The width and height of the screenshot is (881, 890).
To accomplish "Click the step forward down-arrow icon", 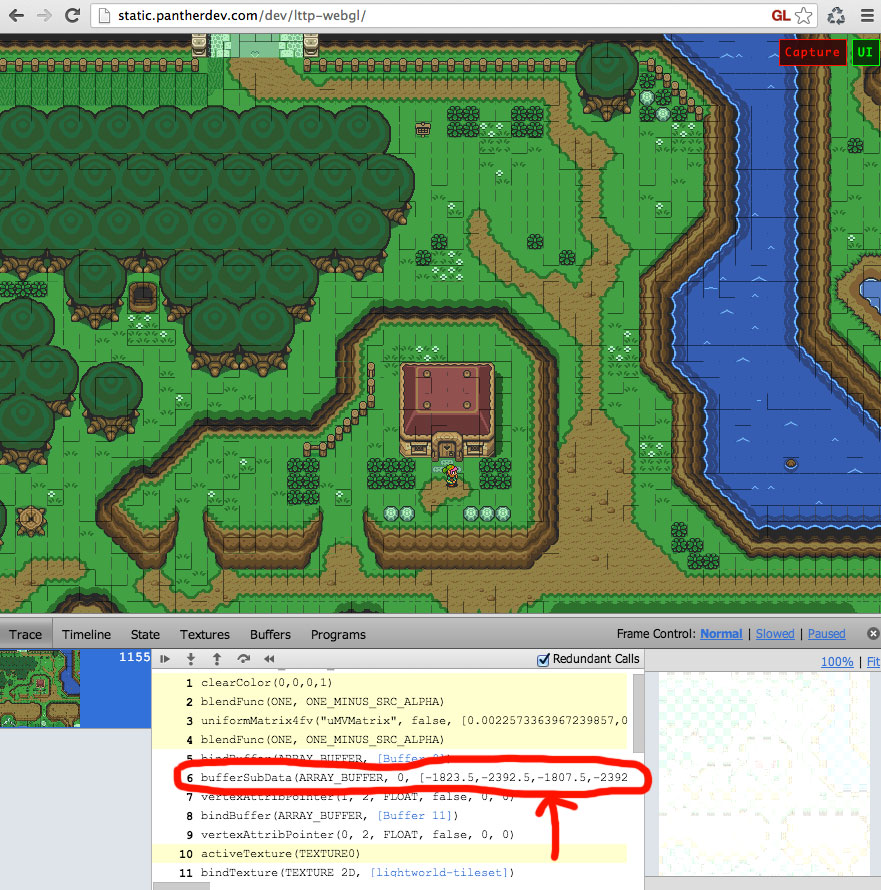I will click(x=191, y=659).
